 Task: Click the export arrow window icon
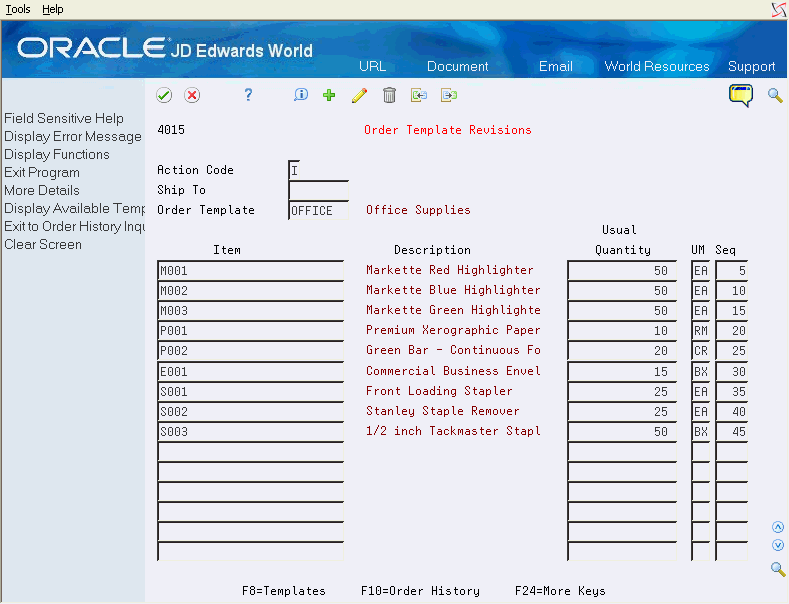click(449, 95)
